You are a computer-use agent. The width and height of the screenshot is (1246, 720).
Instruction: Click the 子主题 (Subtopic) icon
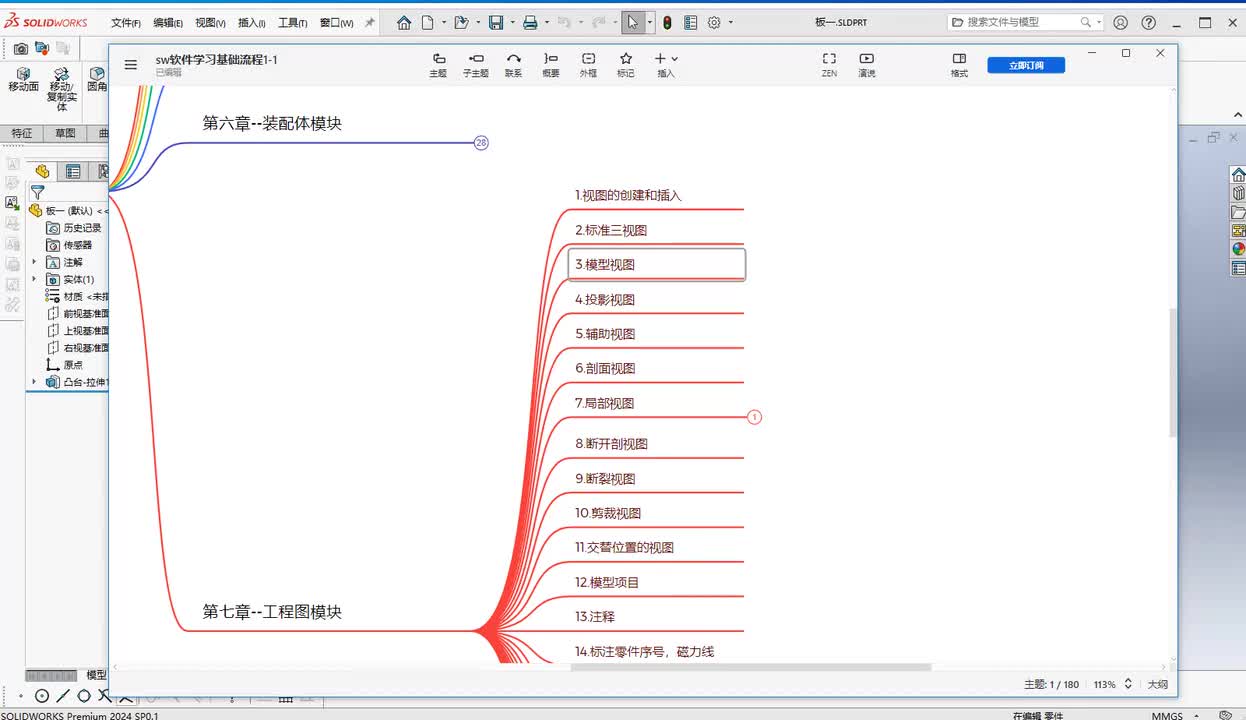point(476,59)
